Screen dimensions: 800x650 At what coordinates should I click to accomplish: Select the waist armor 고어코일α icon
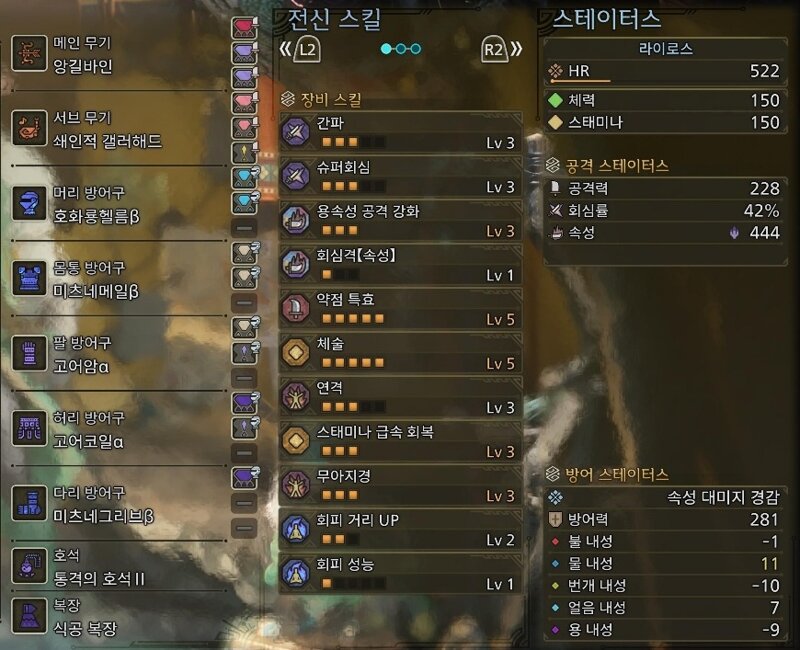[29, 428]
